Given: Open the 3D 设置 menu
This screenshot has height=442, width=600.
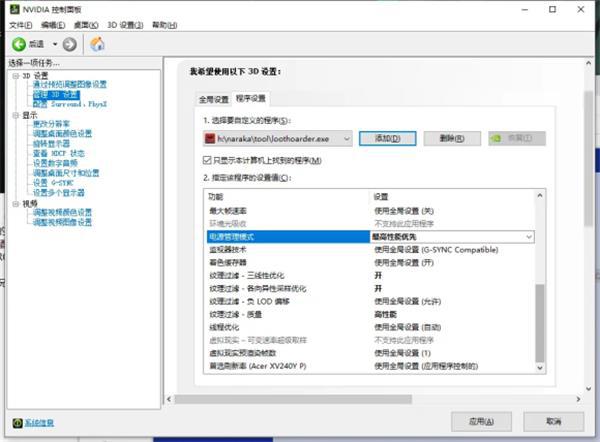Looking at the screenshot, I should [x=125, y=24].
